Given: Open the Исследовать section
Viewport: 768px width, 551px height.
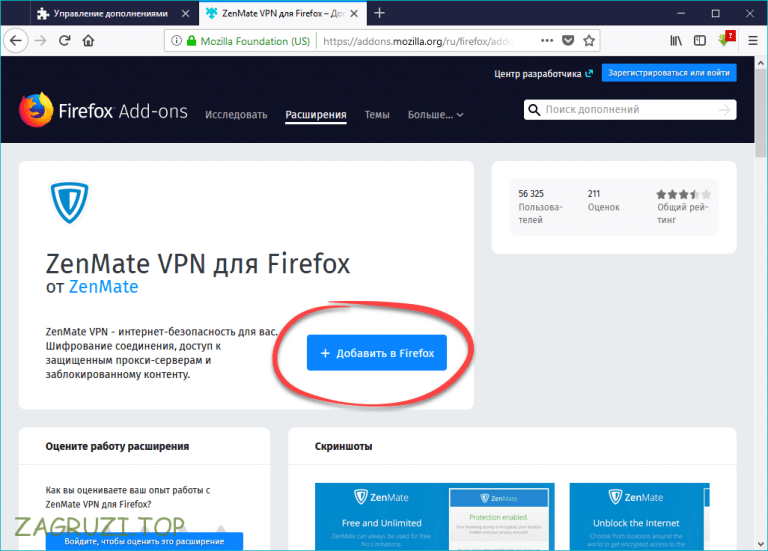Looking at the screenshot, I should [236, 115].
